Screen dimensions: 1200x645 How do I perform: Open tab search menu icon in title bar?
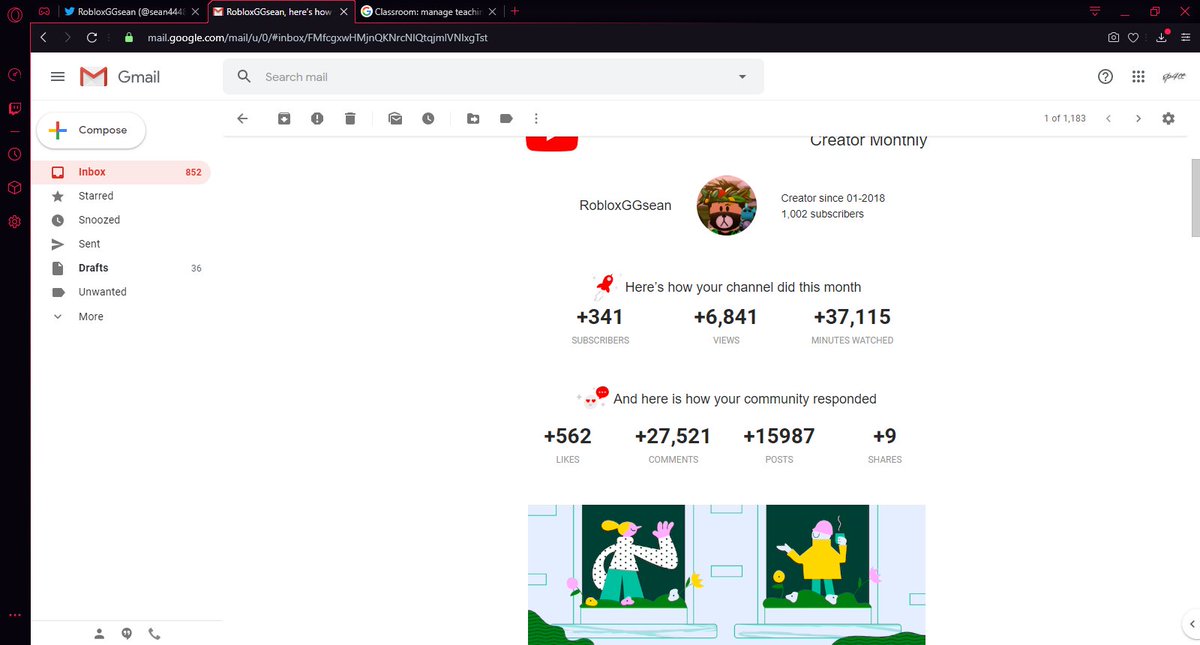[x=1095, y=11]
